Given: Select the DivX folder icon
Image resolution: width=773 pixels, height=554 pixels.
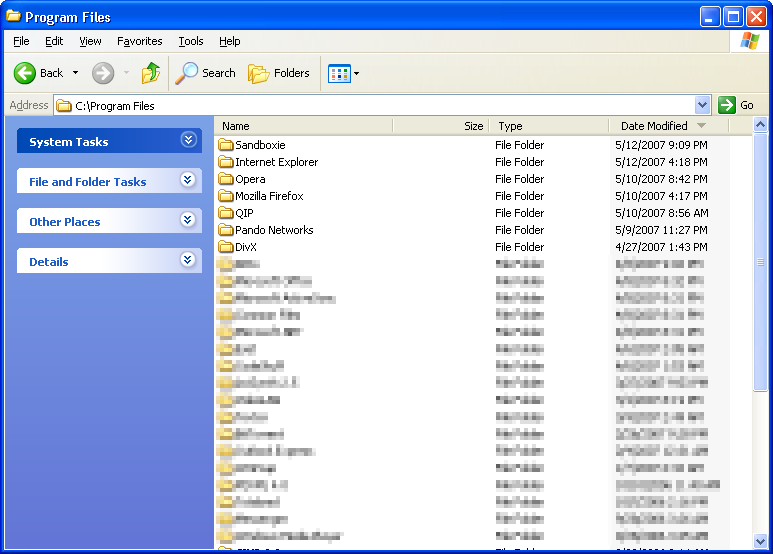Looking at the screenshot, I should click(226, 247).
